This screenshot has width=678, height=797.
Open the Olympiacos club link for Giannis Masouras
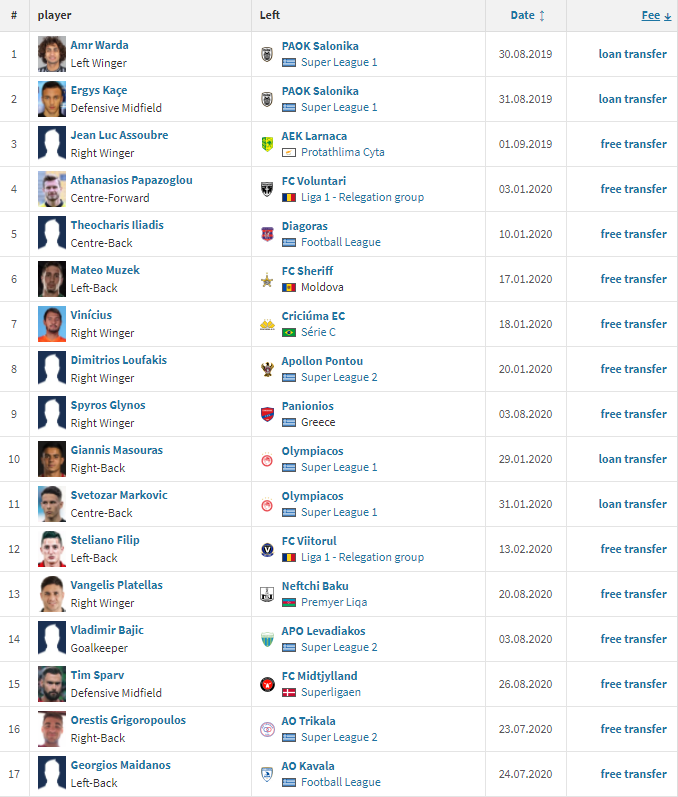coord(313,451)
